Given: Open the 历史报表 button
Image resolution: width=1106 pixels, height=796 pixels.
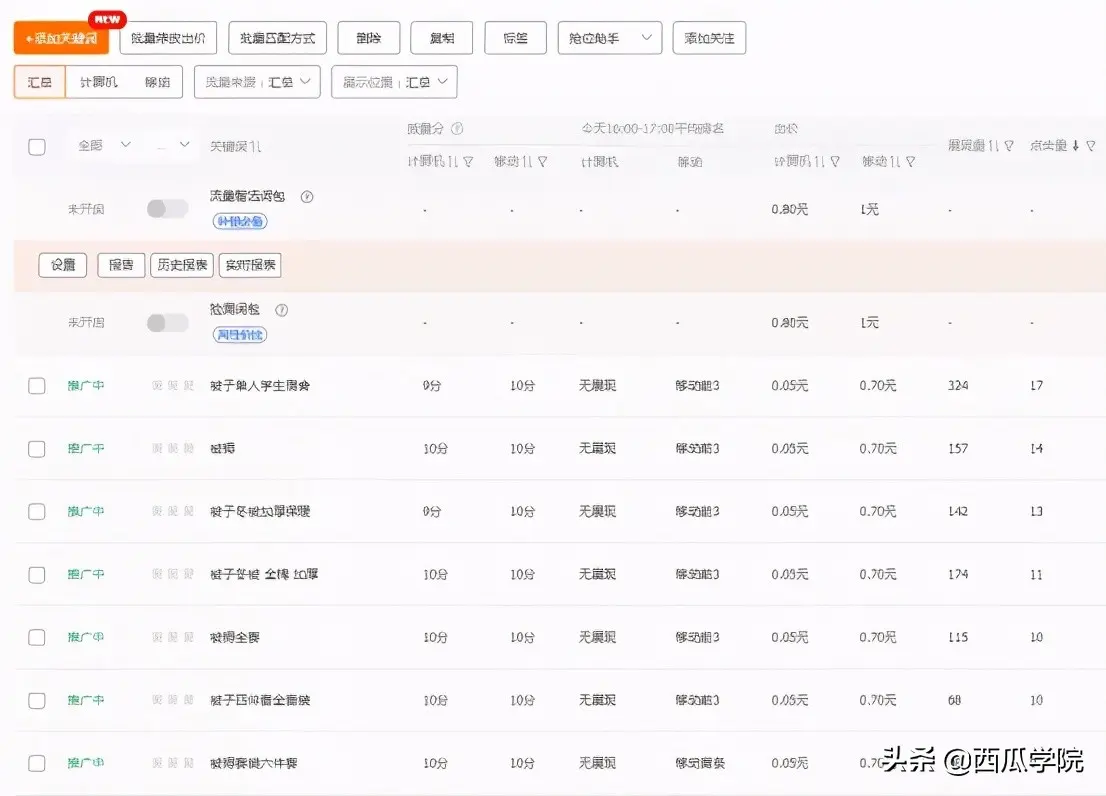Looking at the screenshot, I should click(x=182, y=265).
